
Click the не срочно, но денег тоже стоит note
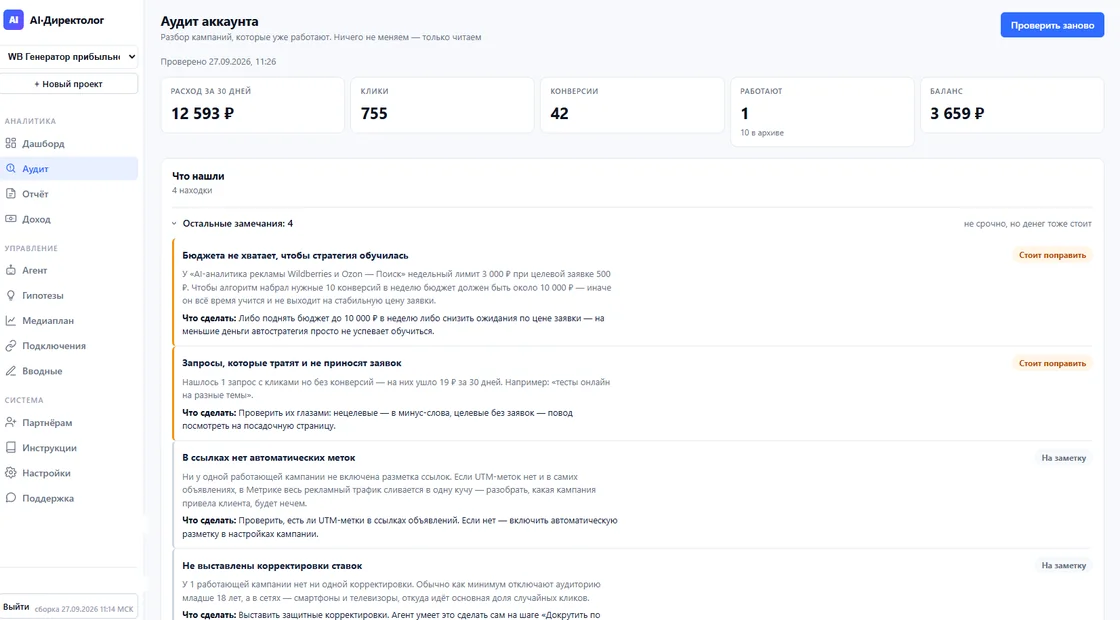click(x=1028, y=224)
